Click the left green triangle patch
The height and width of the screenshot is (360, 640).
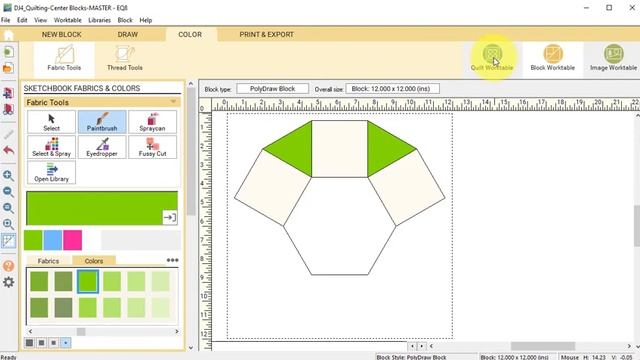295,148
